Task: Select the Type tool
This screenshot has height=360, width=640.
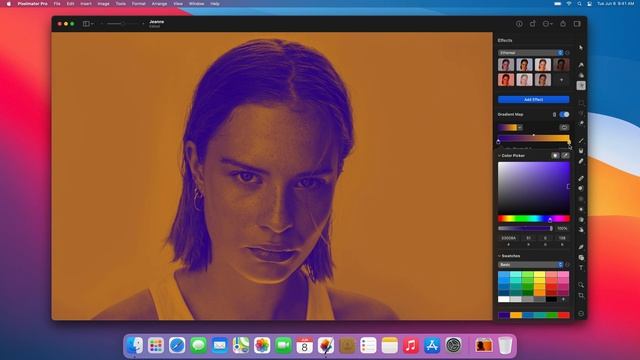Action: (x=581, y=268)
